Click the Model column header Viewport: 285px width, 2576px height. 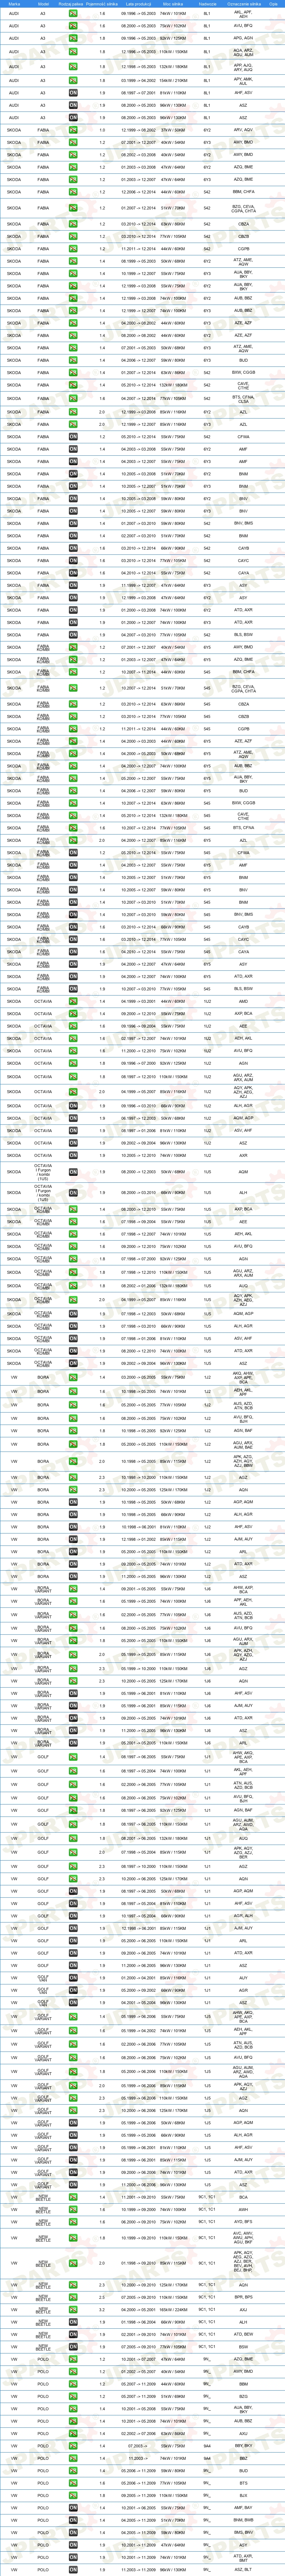tap(43, 4)
